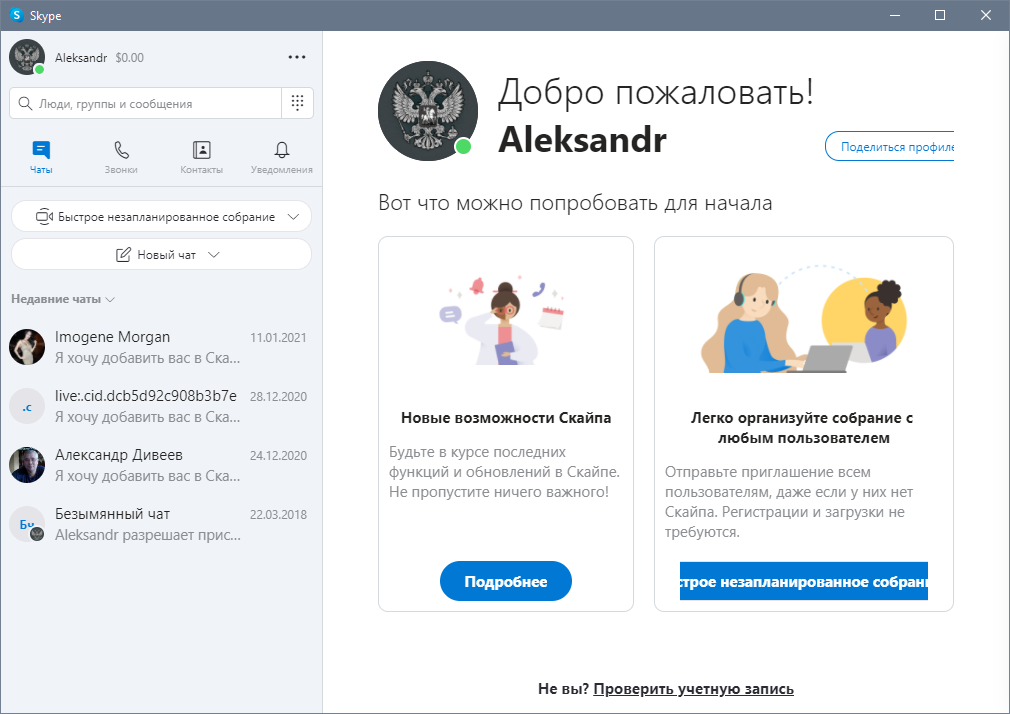Click the $0.00 Skype credit balance

click(x=129, y=57)
